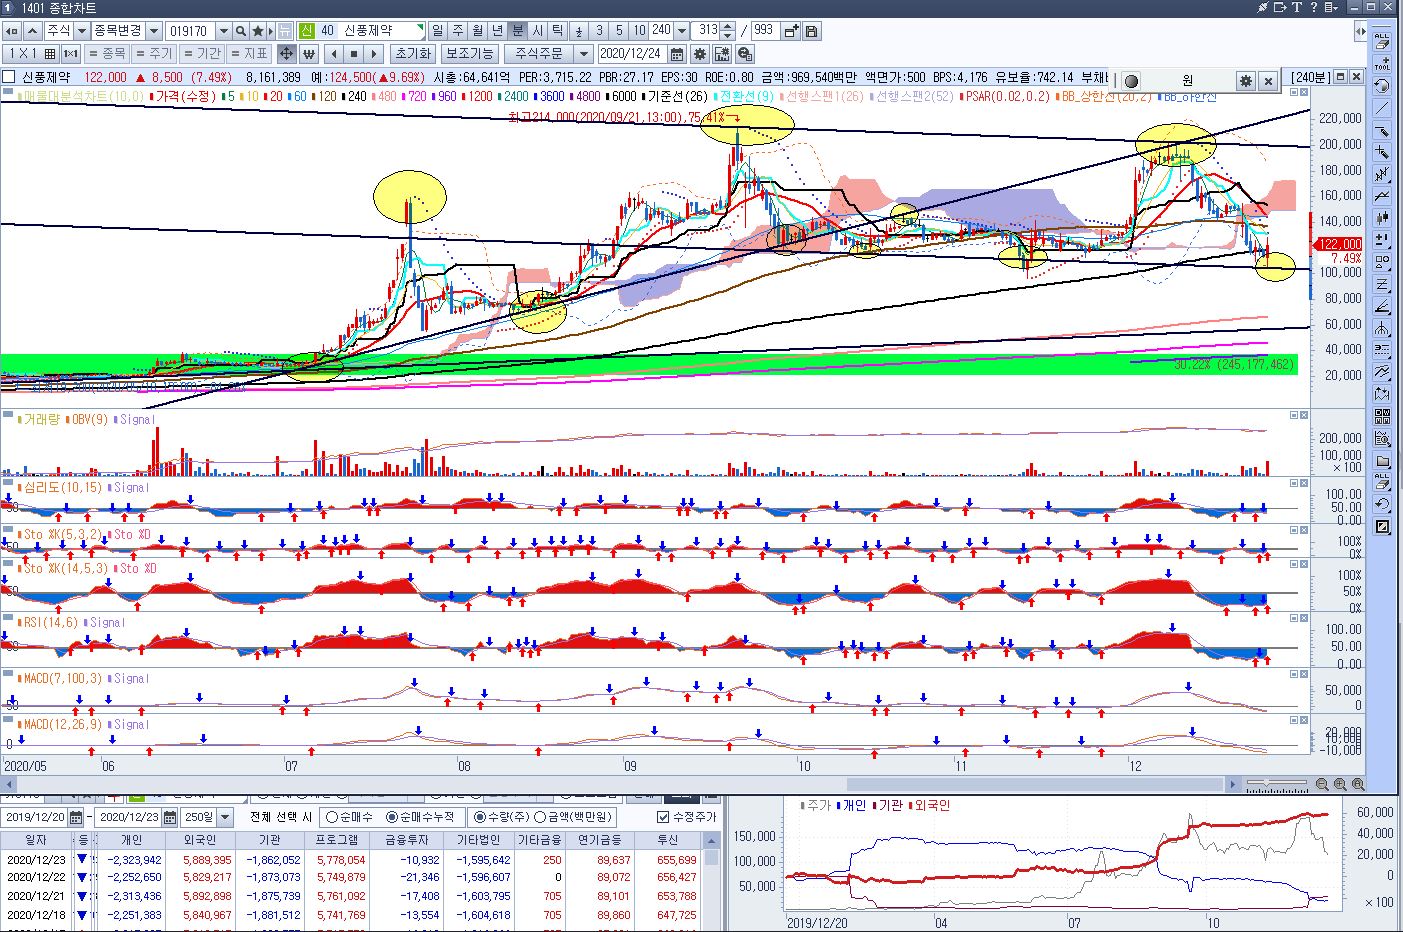This screenshot has height=932, width=1403.
Task: Expand the 주식주문 dropdown arrow
Action: 585,54
